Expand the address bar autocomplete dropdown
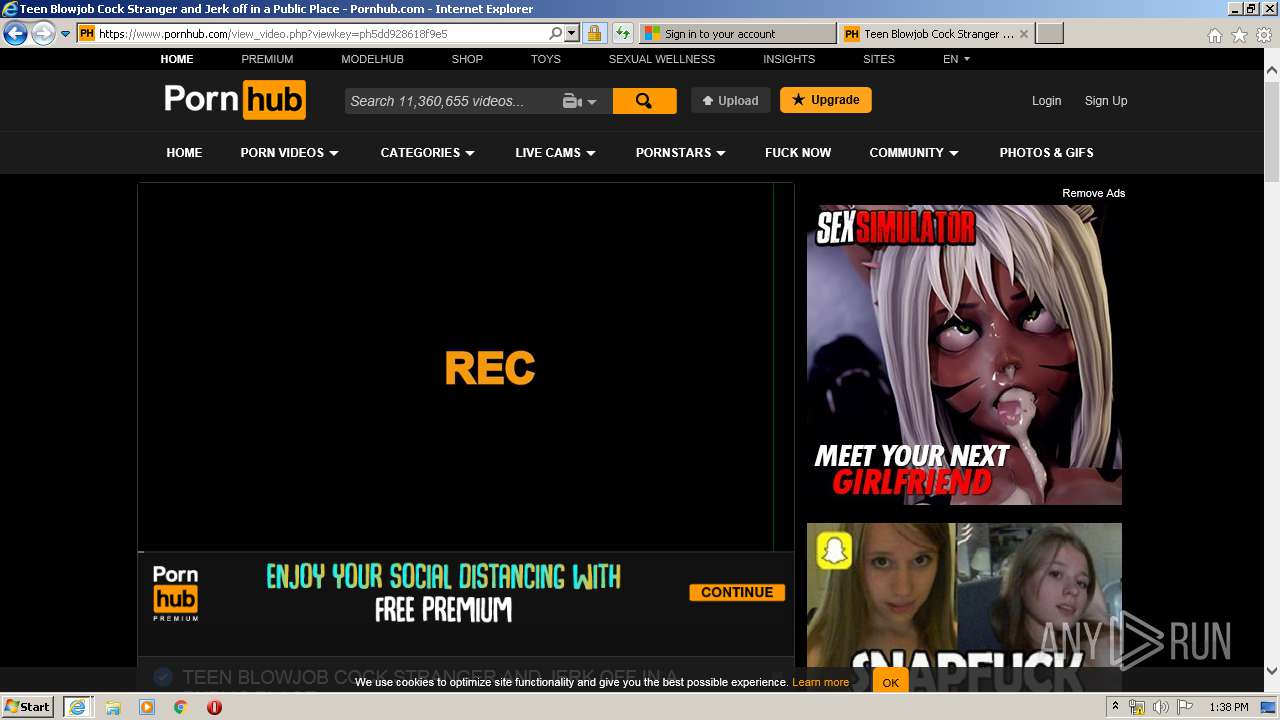The image size is (1280, 720). [572, 34]
